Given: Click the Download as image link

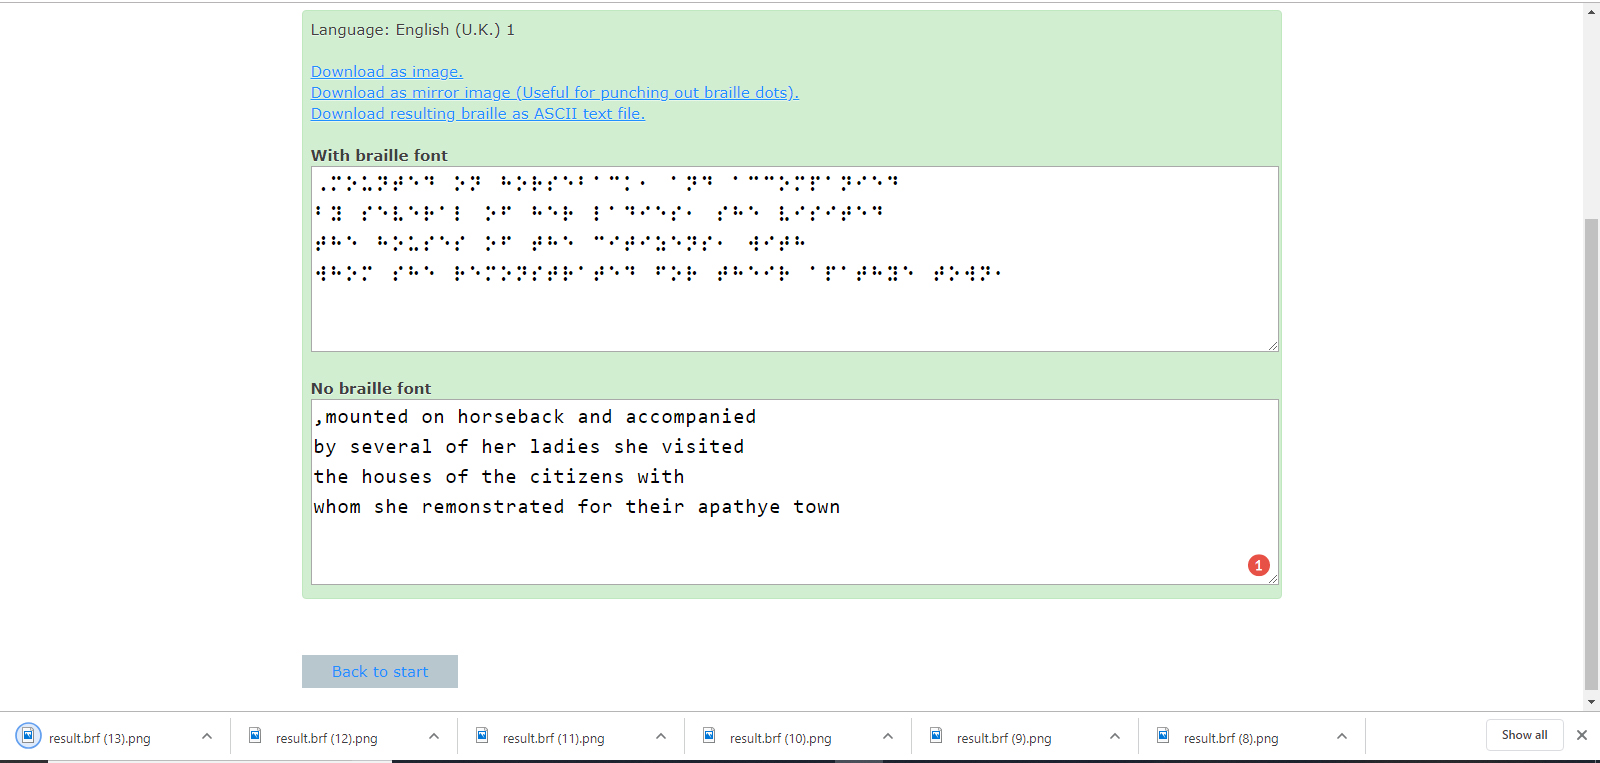Looking at the screenshot, I should click(x=386, y=72).
